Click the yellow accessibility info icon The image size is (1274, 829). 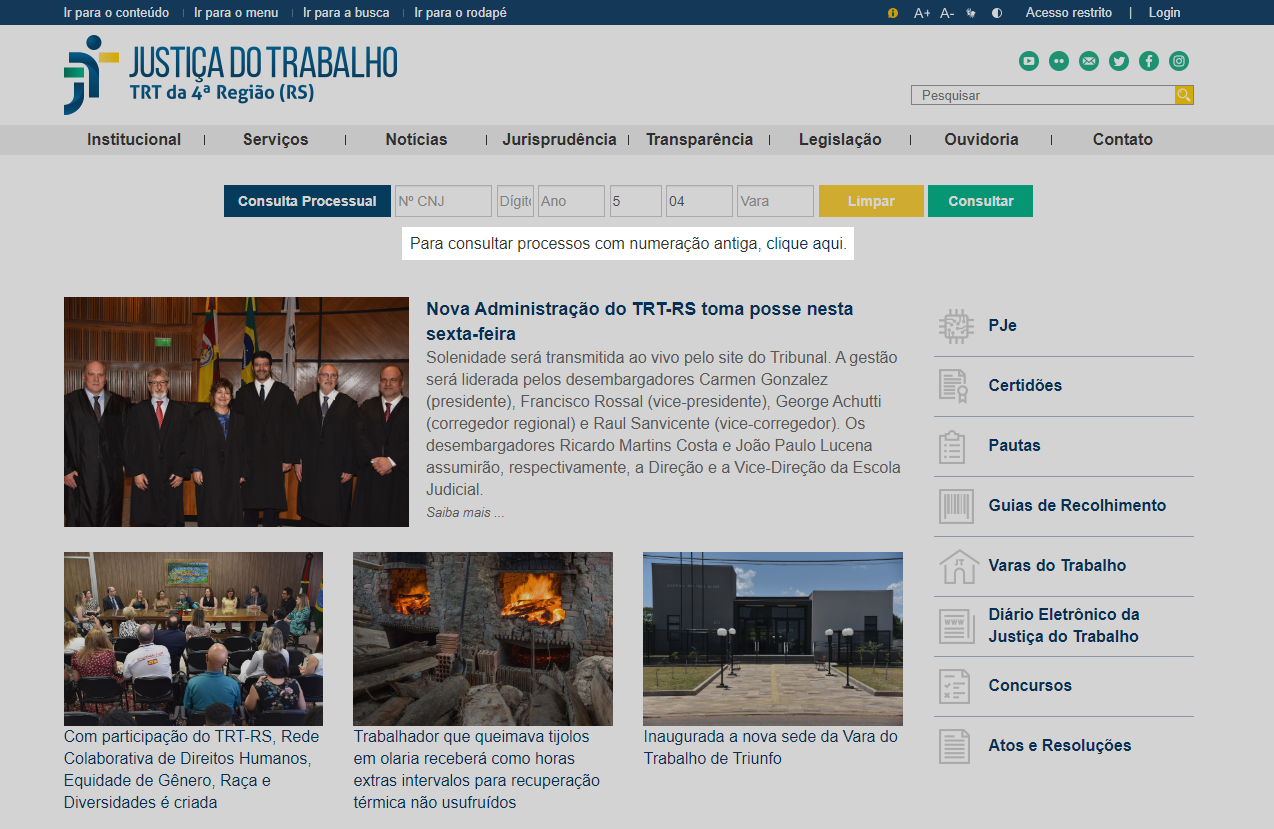(892, 13)
